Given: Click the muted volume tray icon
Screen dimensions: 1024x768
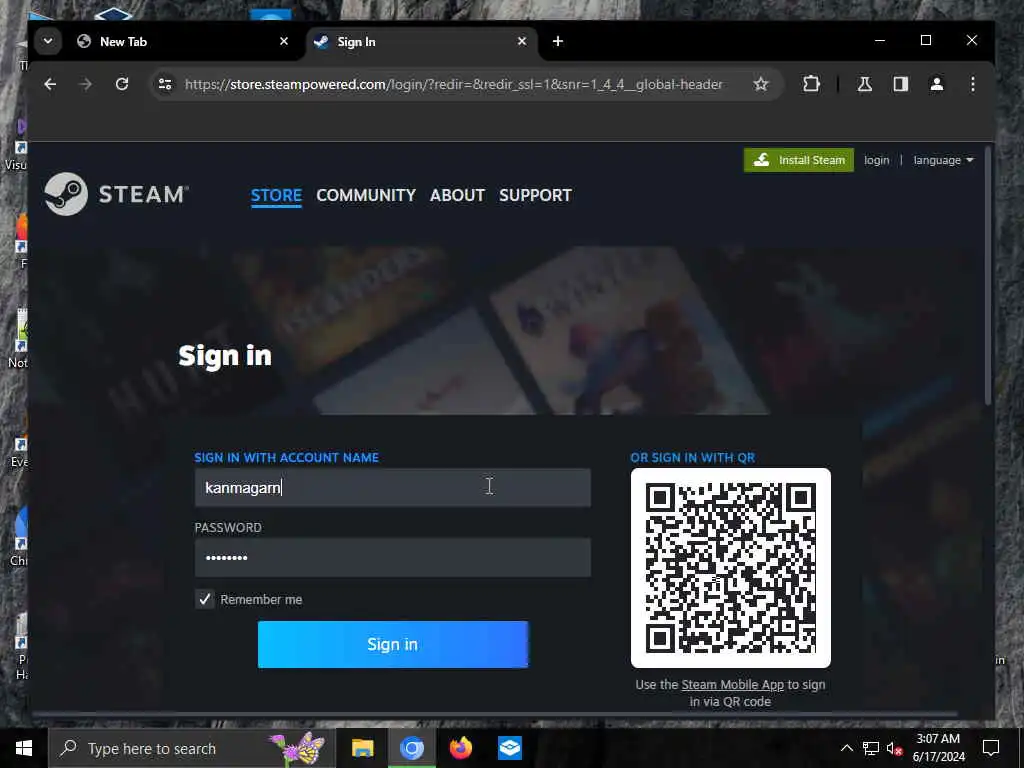Looking at the screenshot, I should click(894, 748).
